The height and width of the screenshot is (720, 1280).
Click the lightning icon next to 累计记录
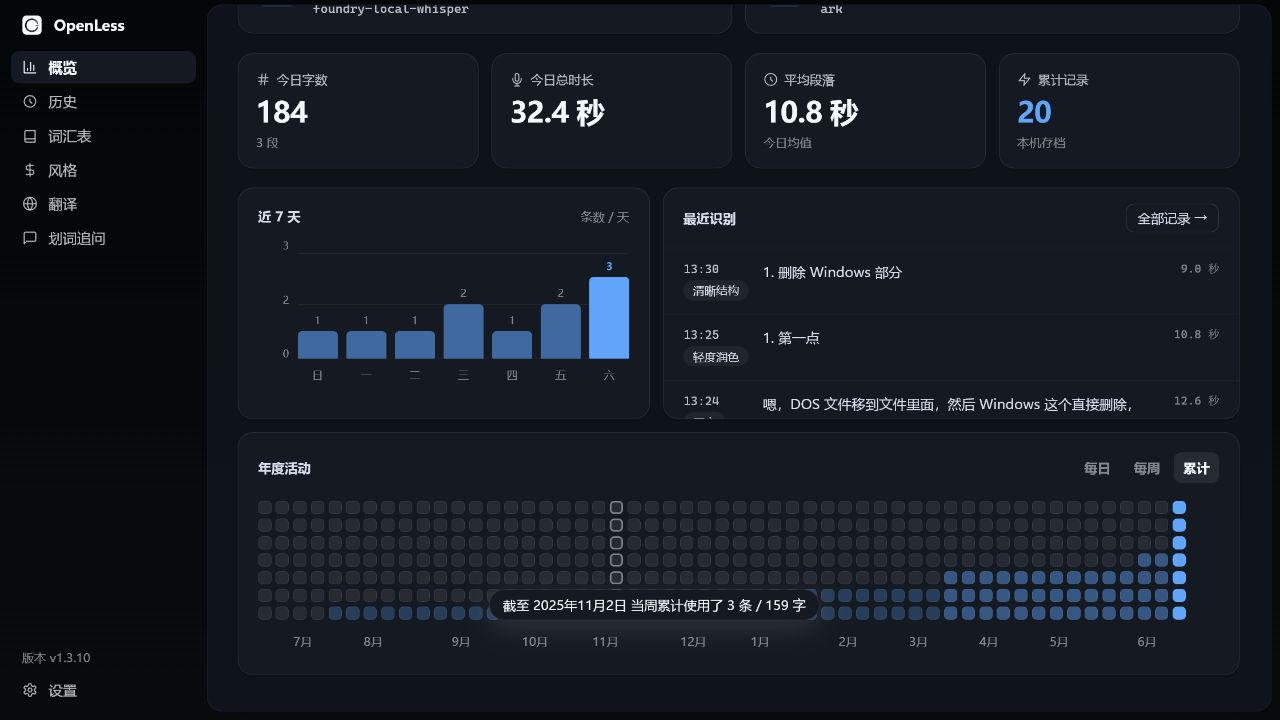[x=1024, y=79]
